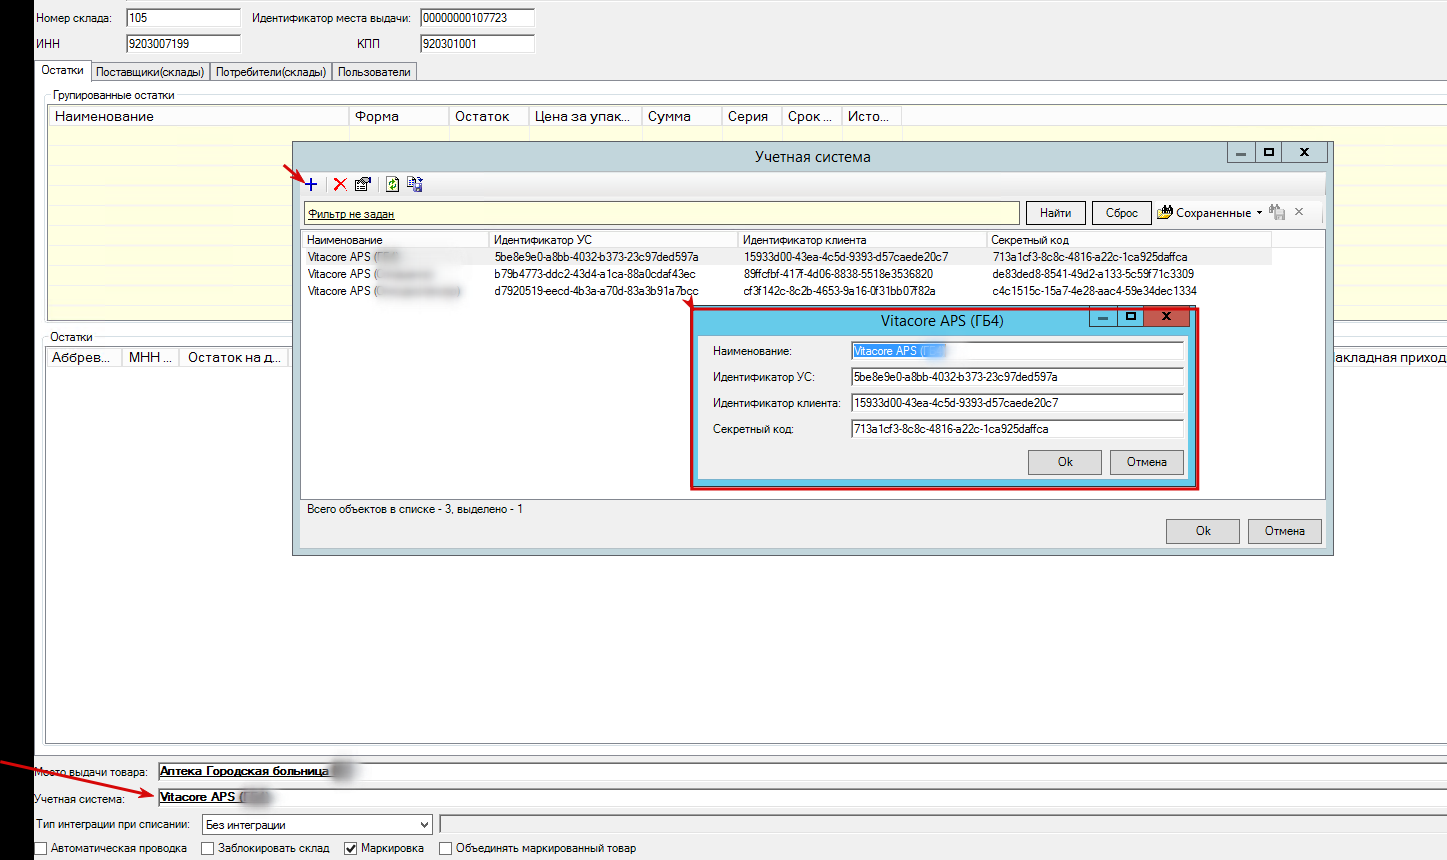Click the Форма column header in grouped stock
This screenshot has width=1447, height=860.
[399, 117]
